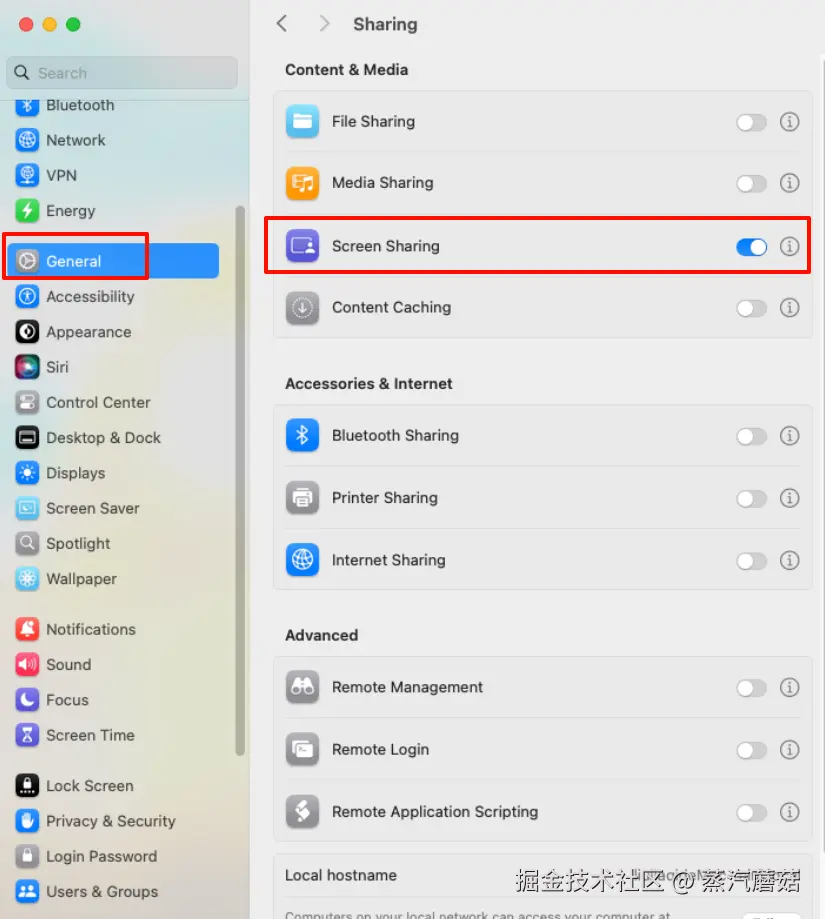825x919 pixels.
Task: Open info for Content Caching
Action: pyautogui.click(x=789, y=308)
